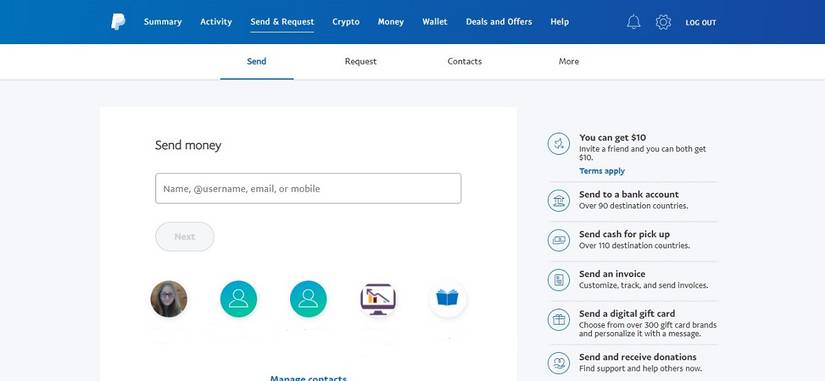
Task: Click 'Send to a bank account'
Action: (x=629, y=194)
